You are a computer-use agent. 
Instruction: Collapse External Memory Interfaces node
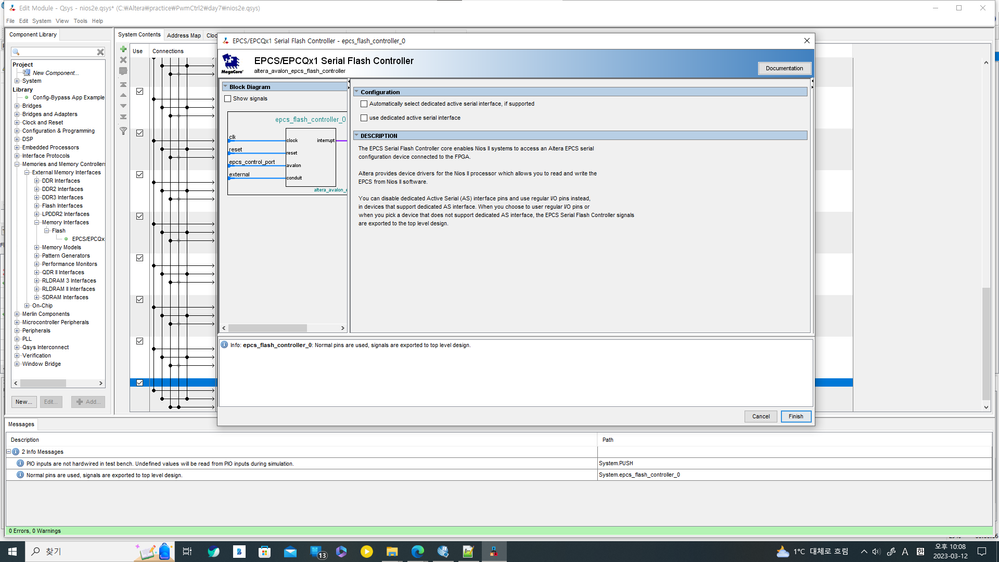27,172
